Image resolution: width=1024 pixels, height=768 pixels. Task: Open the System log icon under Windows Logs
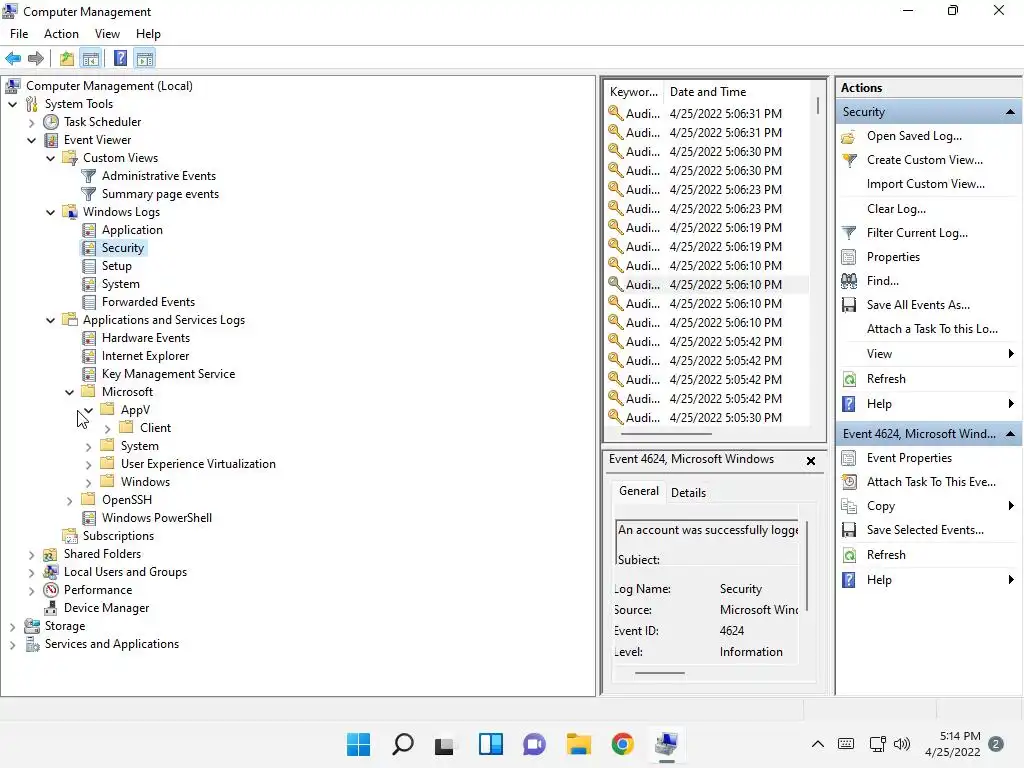point(89,284)
